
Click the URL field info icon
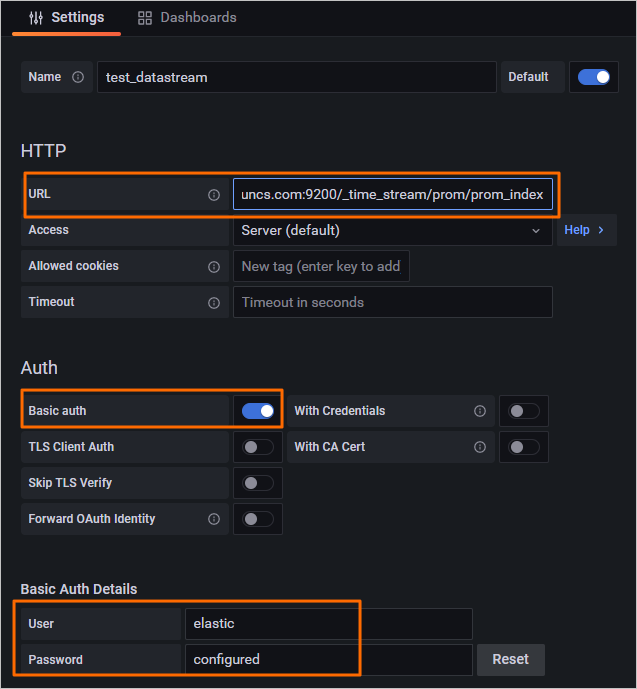pyautogui.click(x=213, y=195)
